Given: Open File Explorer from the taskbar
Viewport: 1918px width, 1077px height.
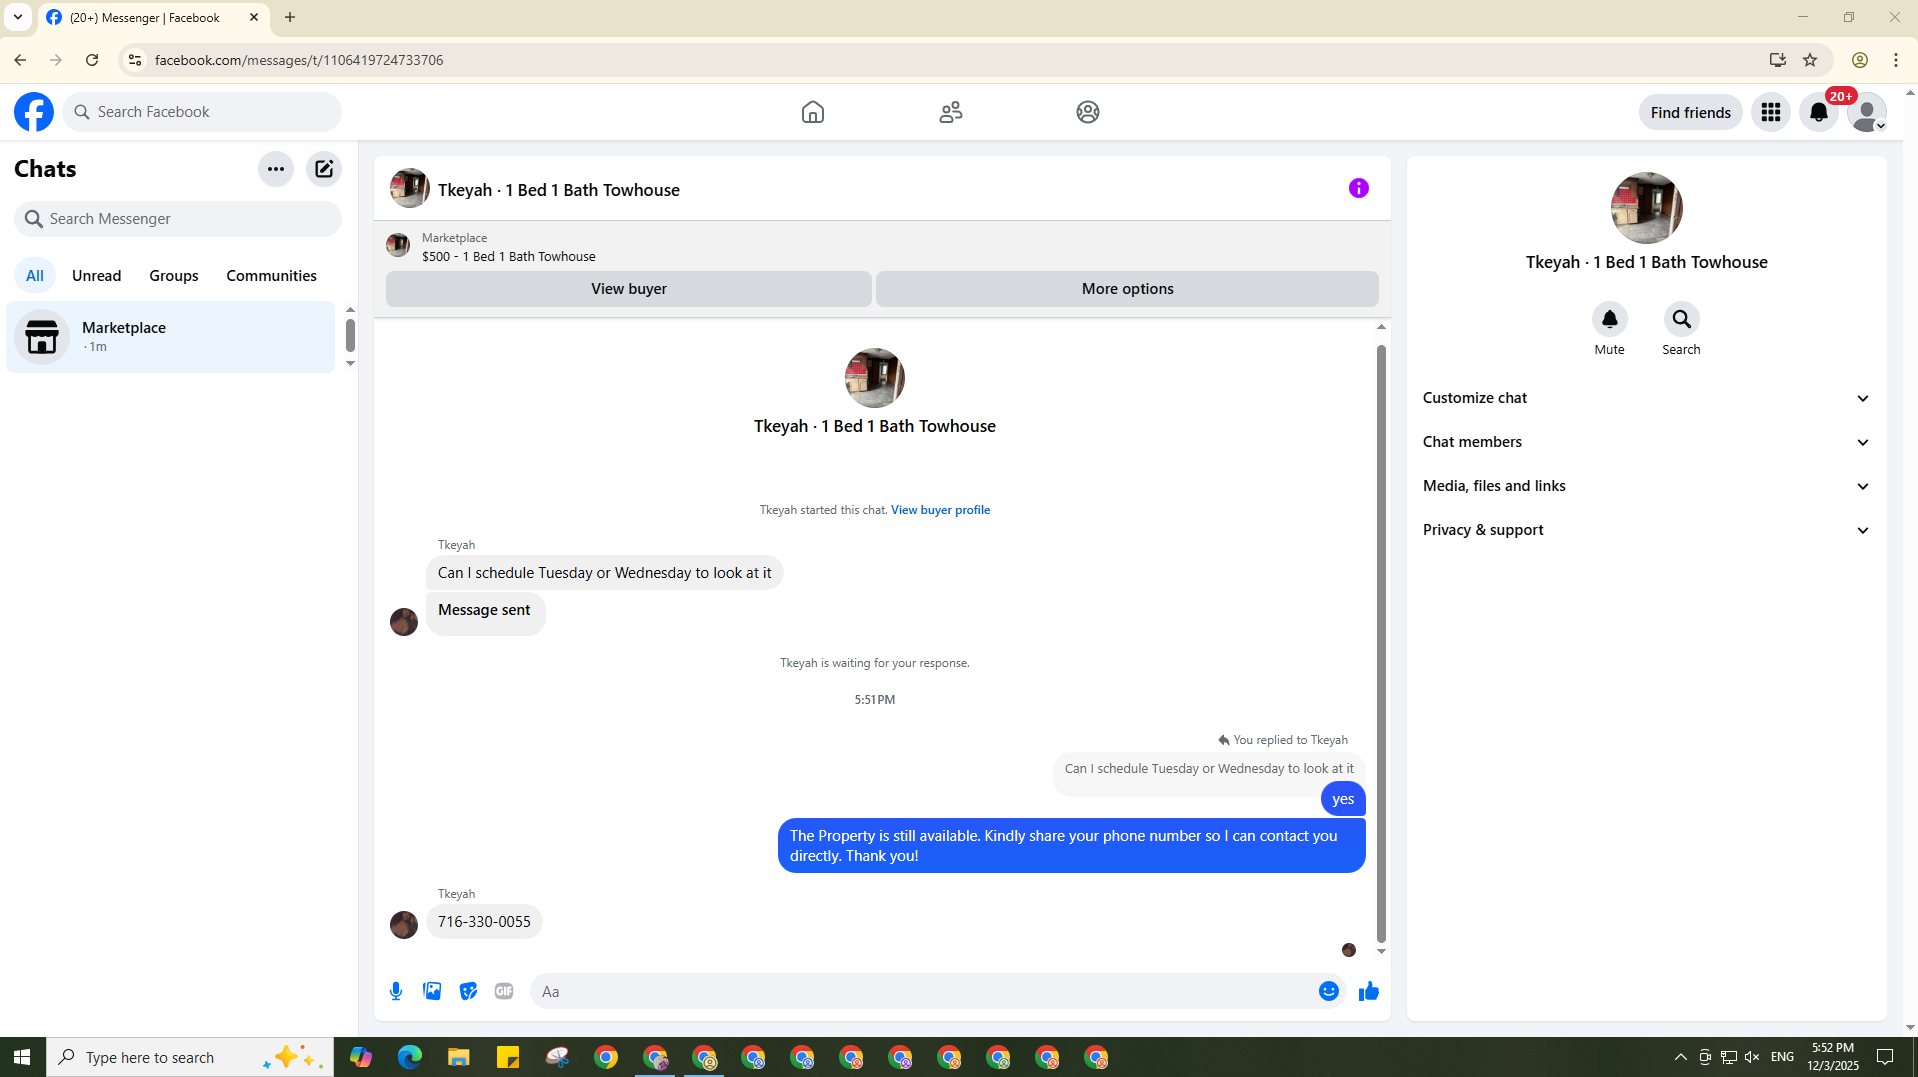Looking at the screenshot, I should point(459,1057).
